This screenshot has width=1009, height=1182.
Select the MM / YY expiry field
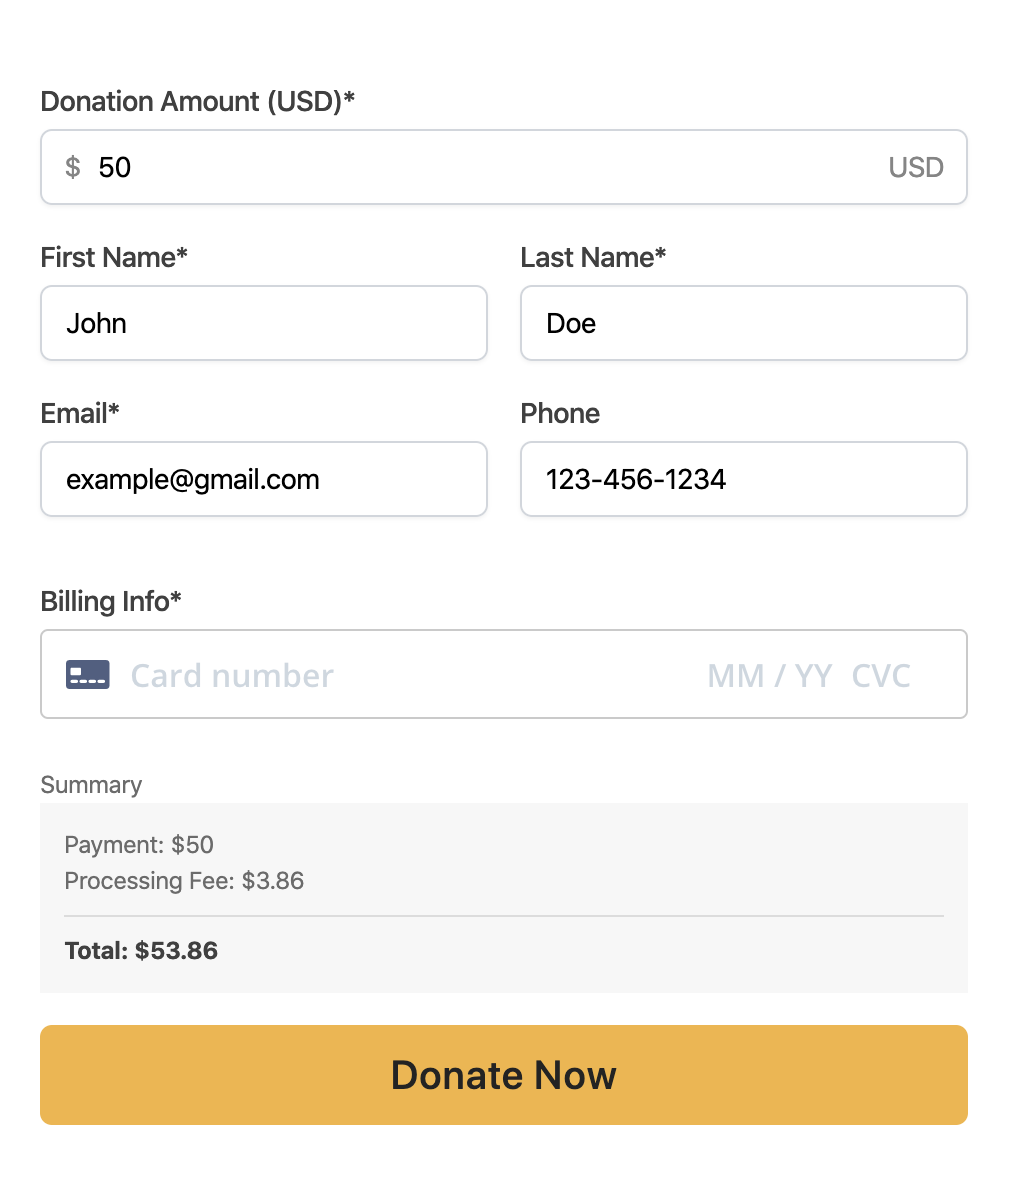(769, 675)
